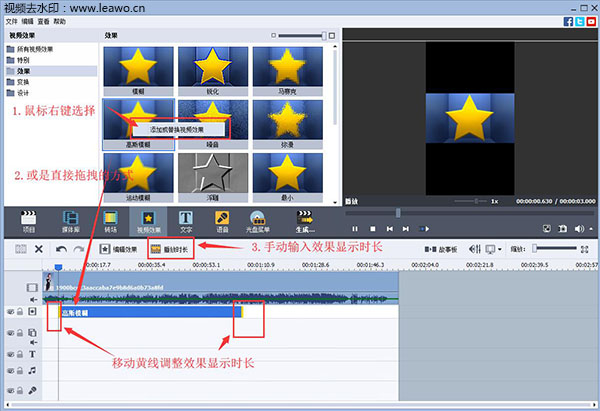Click the undo arrow icon
600x411 pixels.
61,249
